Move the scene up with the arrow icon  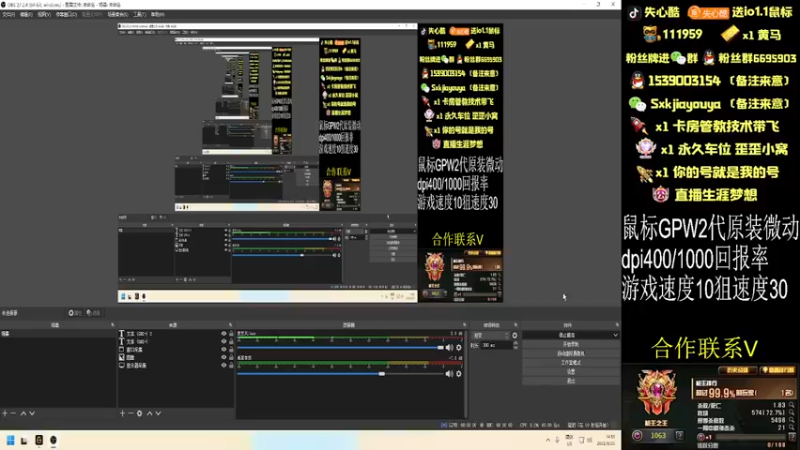coord(23,413)
